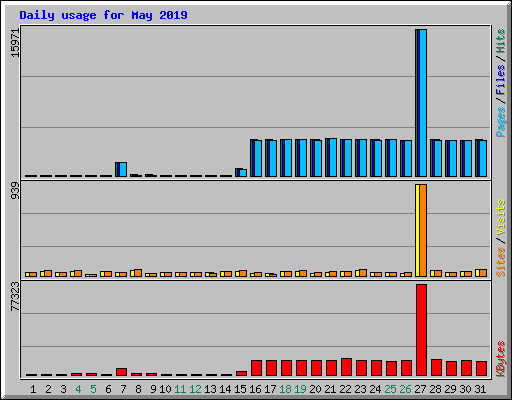
Task: Click day 10 on the x-axis
Action: point(165,389)
